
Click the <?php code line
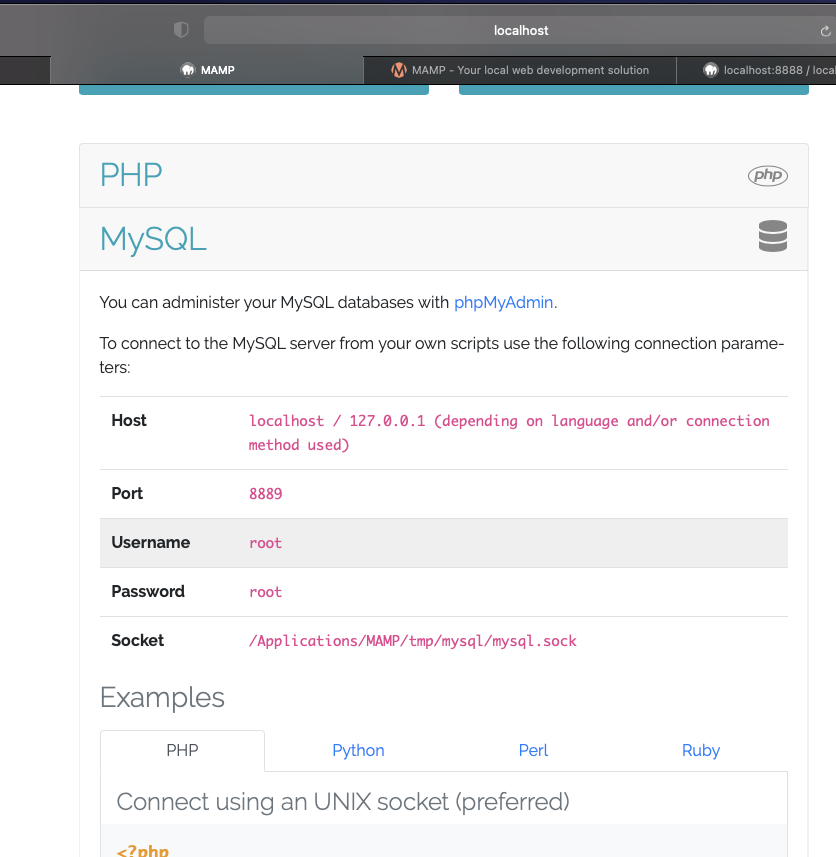tap(143, 850)
